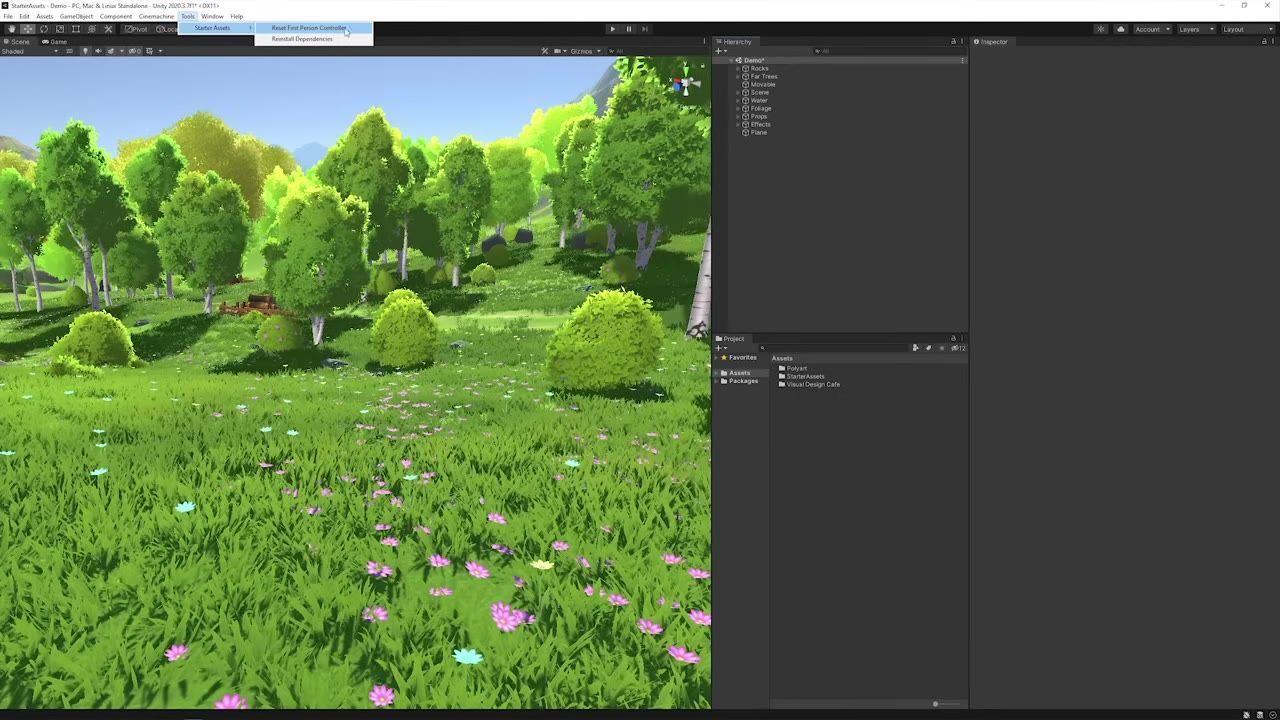Choose Reinstall Dependencies menu entry
1280x720 pixels.
tap(302, 39)
